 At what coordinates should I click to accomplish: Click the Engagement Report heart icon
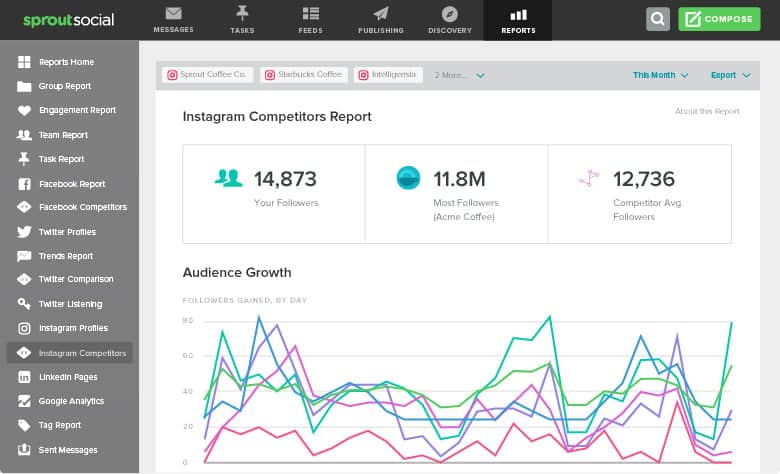[x=24, y=110]
